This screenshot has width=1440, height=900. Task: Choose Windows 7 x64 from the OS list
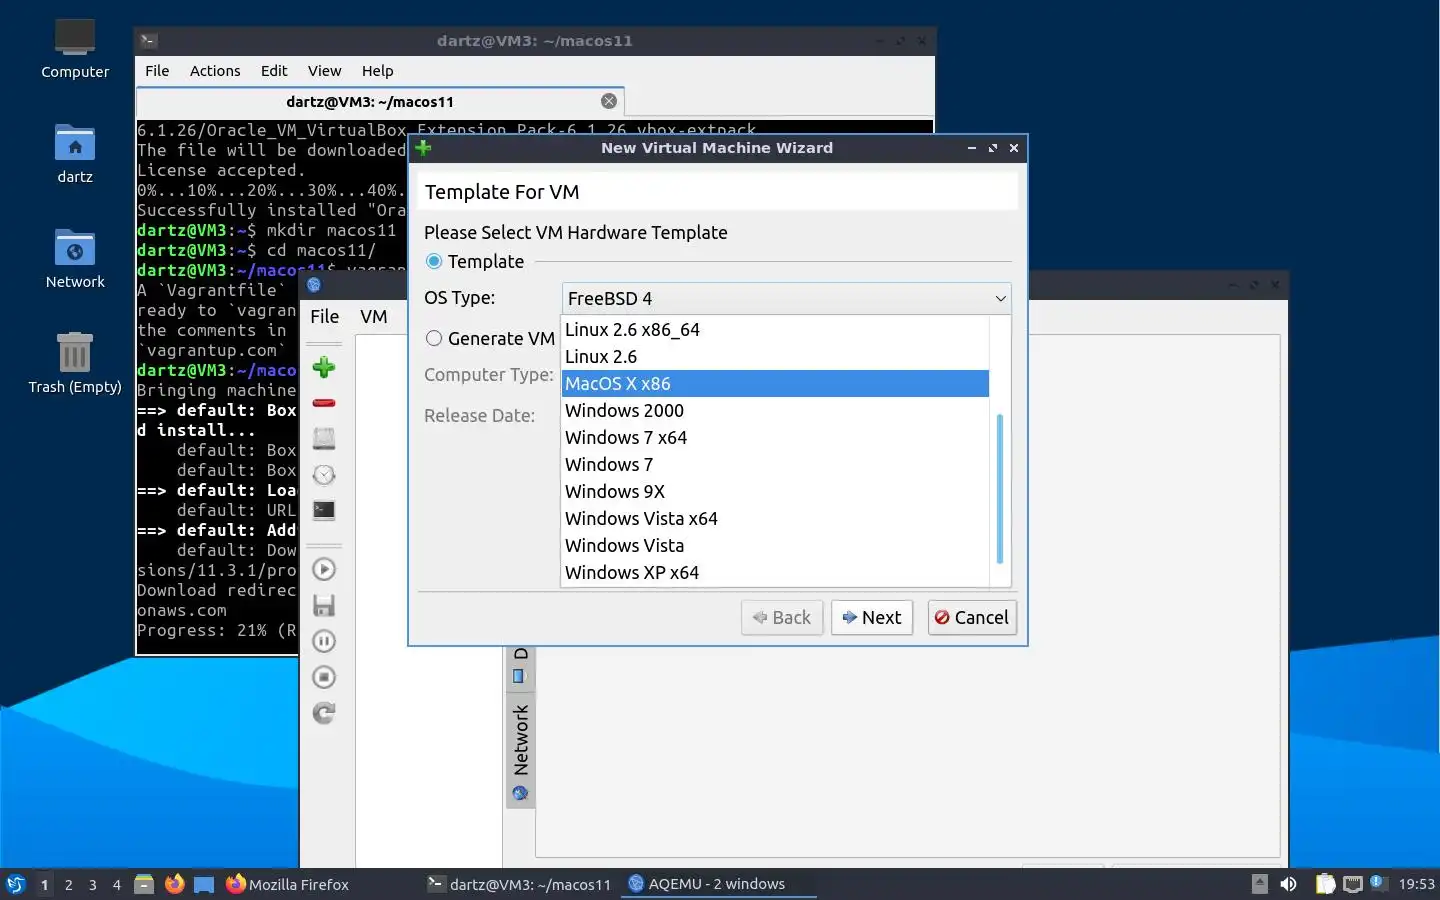[775, 437]
